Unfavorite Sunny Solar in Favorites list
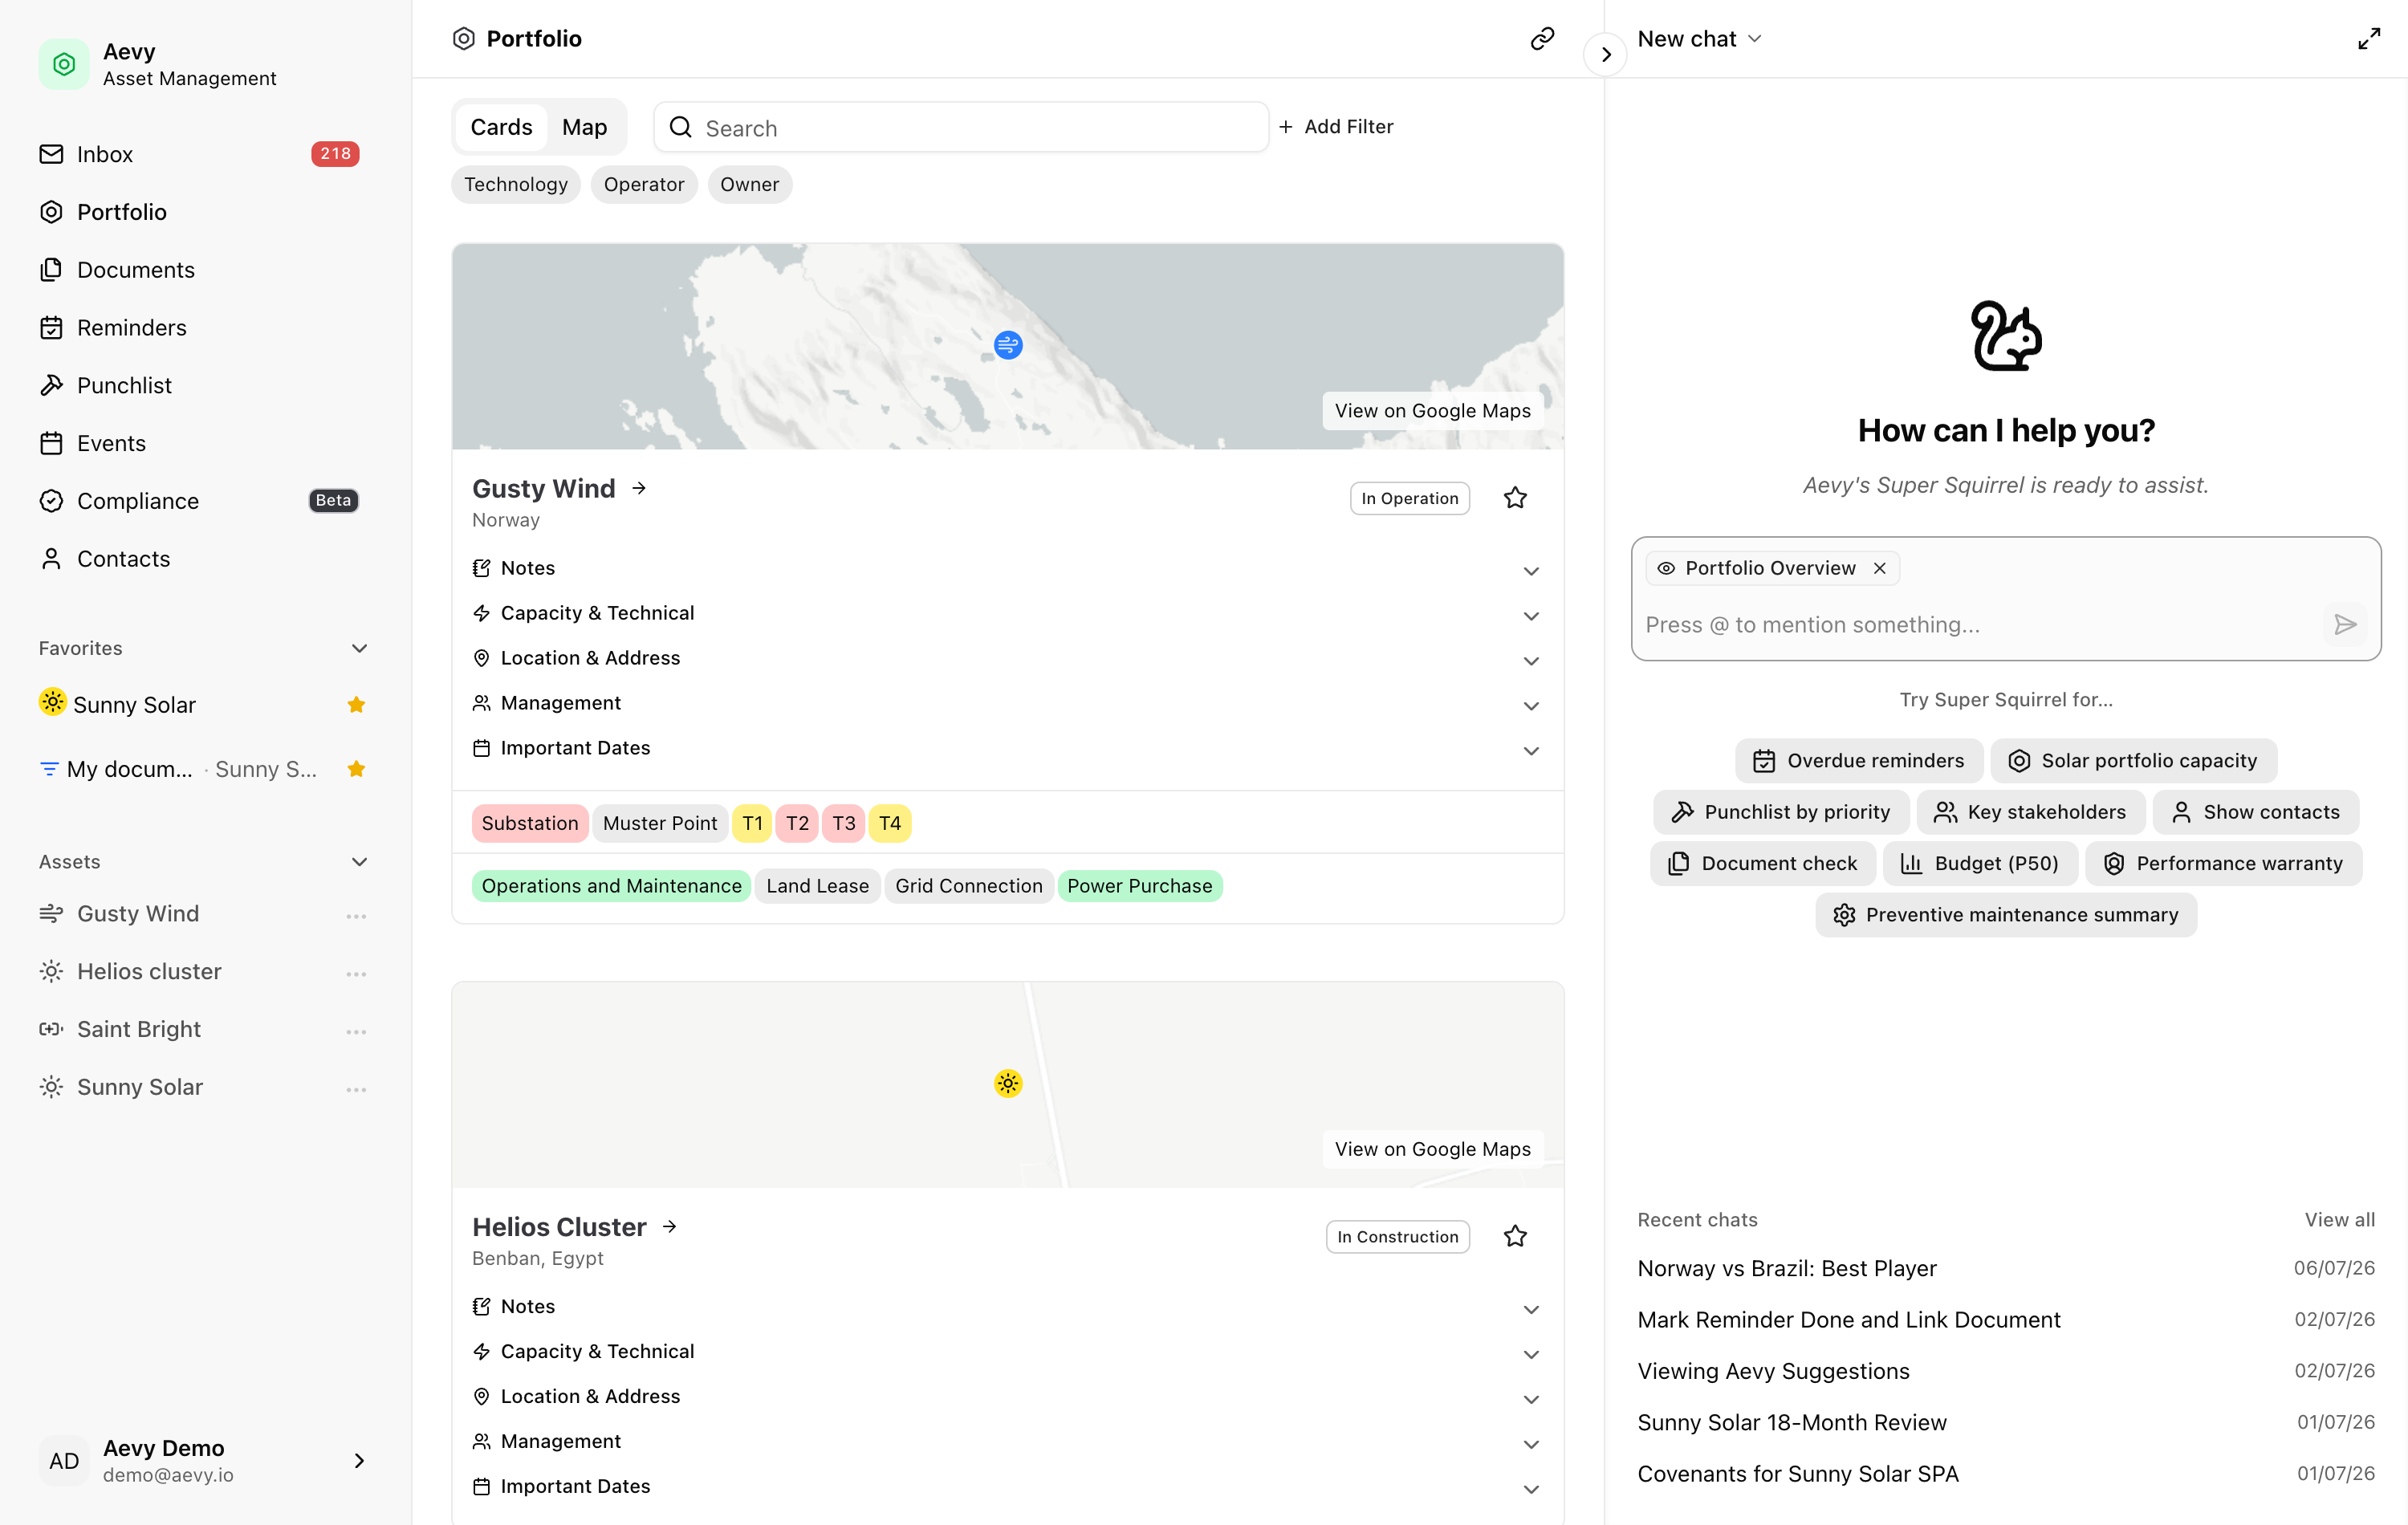This screenshot has width=2408, height=1525. (356, 705)
